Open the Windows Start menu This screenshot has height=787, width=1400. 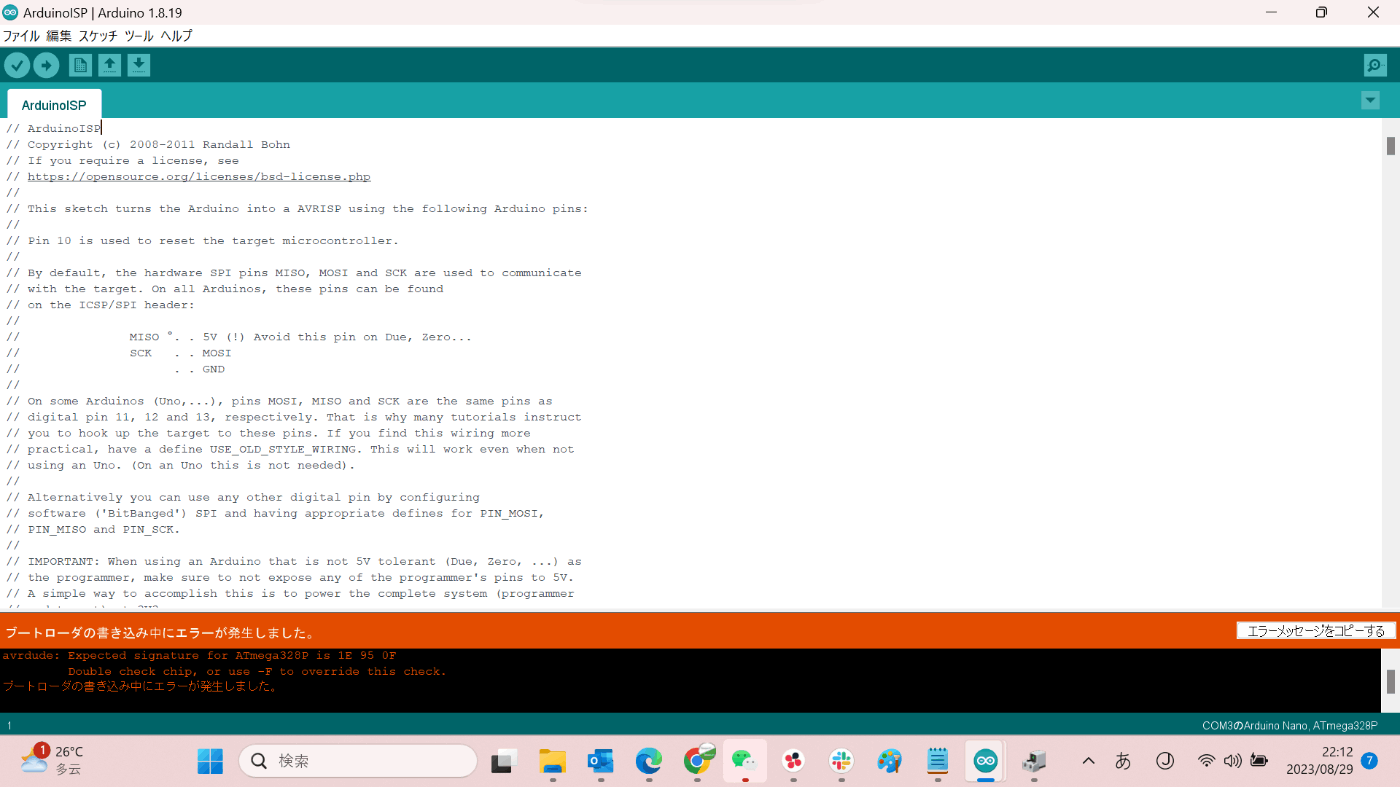point(210,761)
